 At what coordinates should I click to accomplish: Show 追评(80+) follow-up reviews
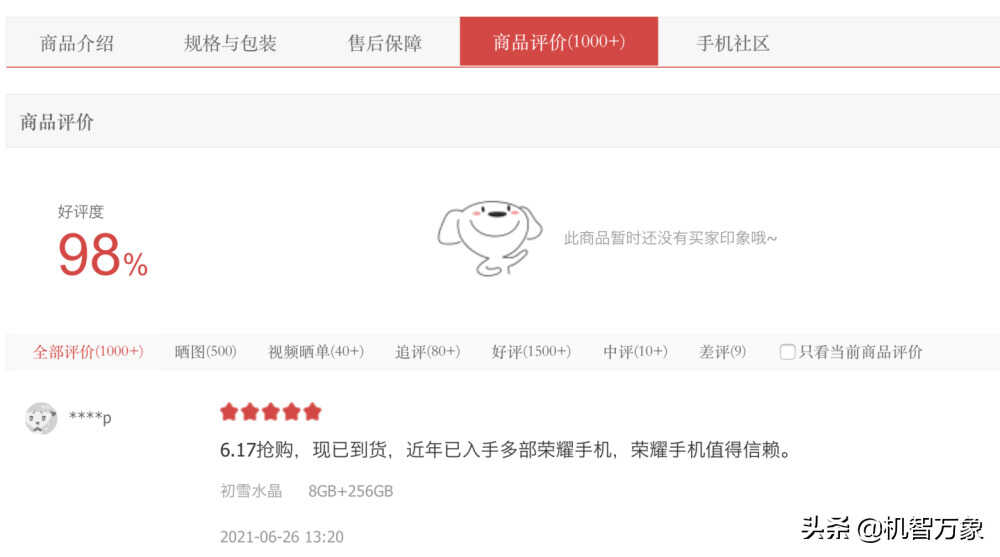[x=427, y=352]
